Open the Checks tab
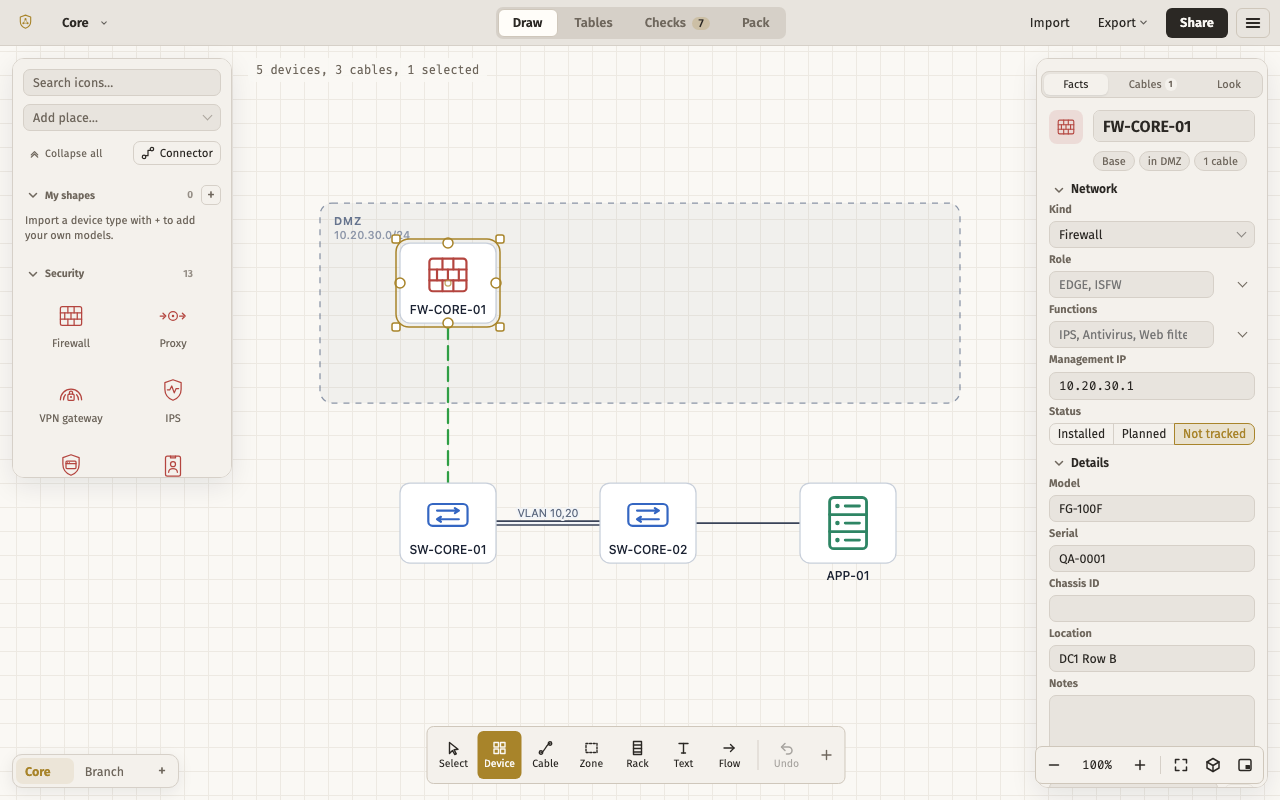1280x800 pixels. (676, 23)
